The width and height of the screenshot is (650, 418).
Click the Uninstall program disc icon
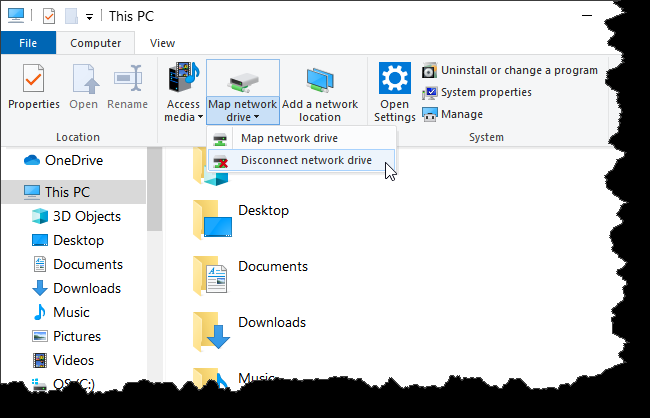(x=429, y=71)
